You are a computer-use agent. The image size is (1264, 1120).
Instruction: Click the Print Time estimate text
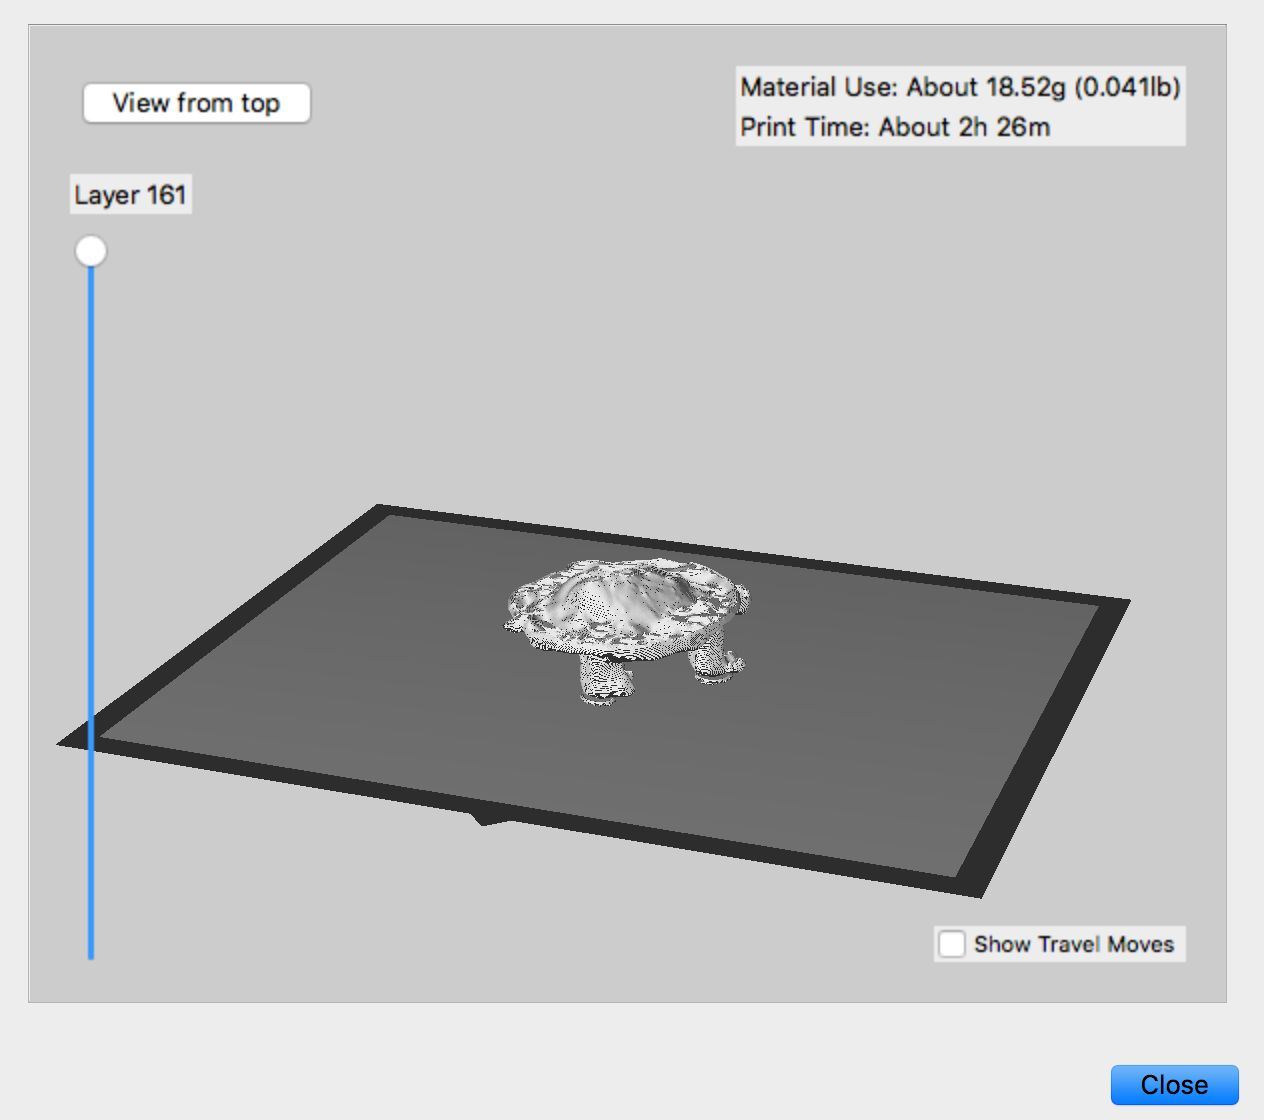coord(894,128)
